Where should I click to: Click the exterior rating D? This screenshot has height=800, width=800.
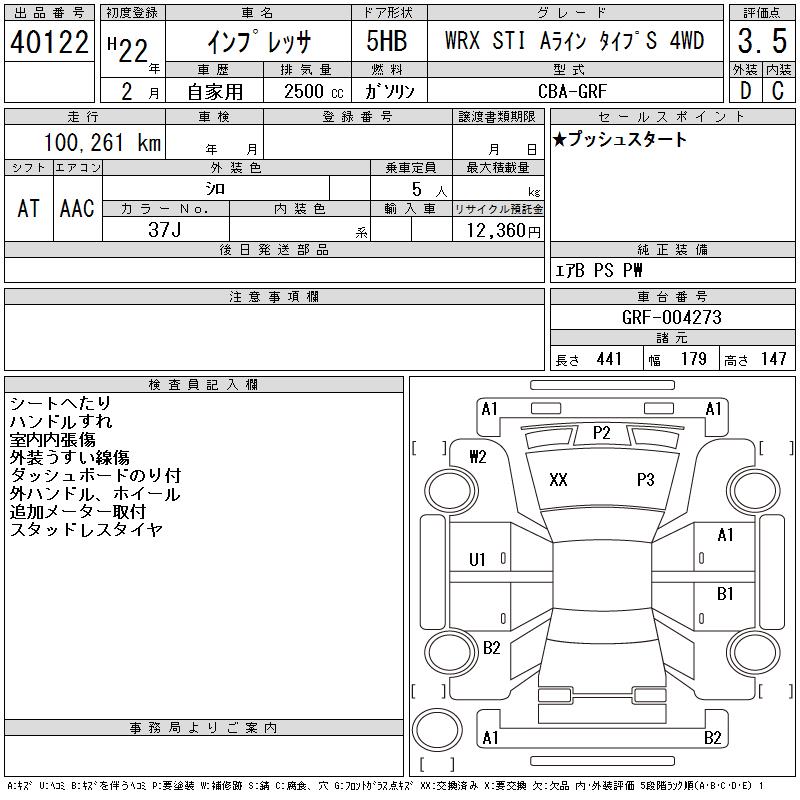click(745, 91)
